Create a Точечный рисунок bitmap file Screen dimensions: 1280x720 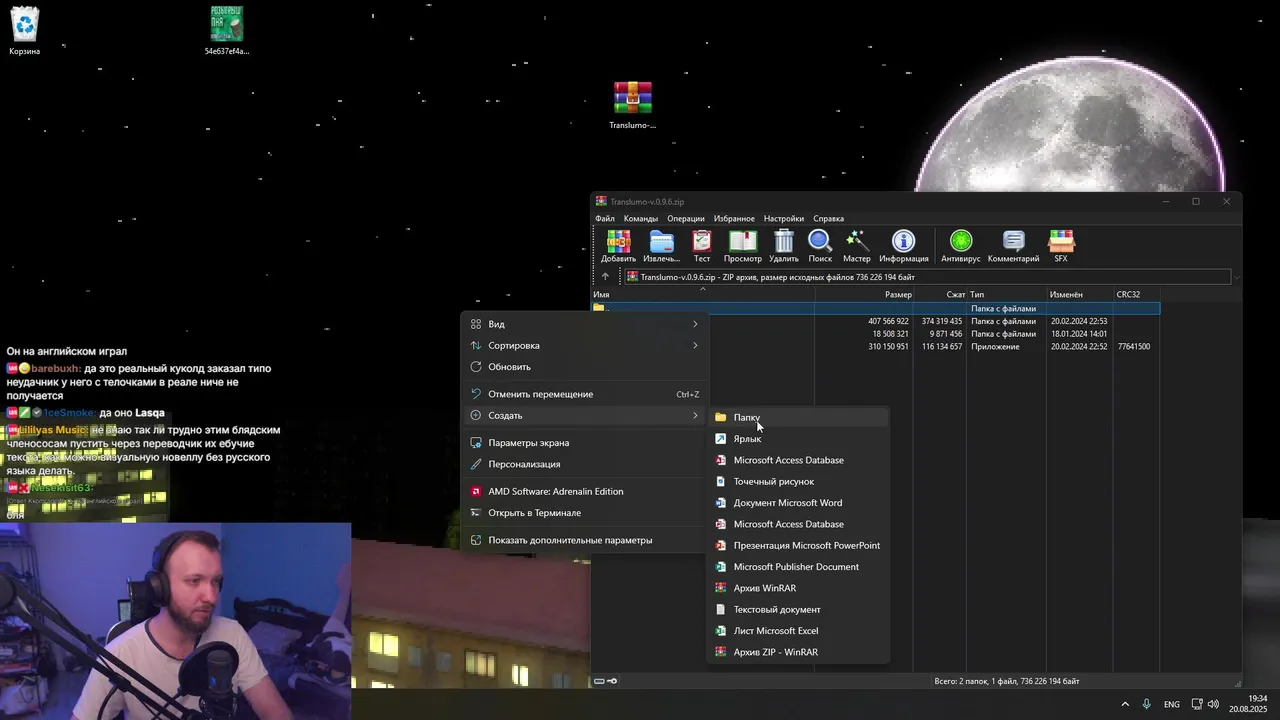click(x=799, y=481)
